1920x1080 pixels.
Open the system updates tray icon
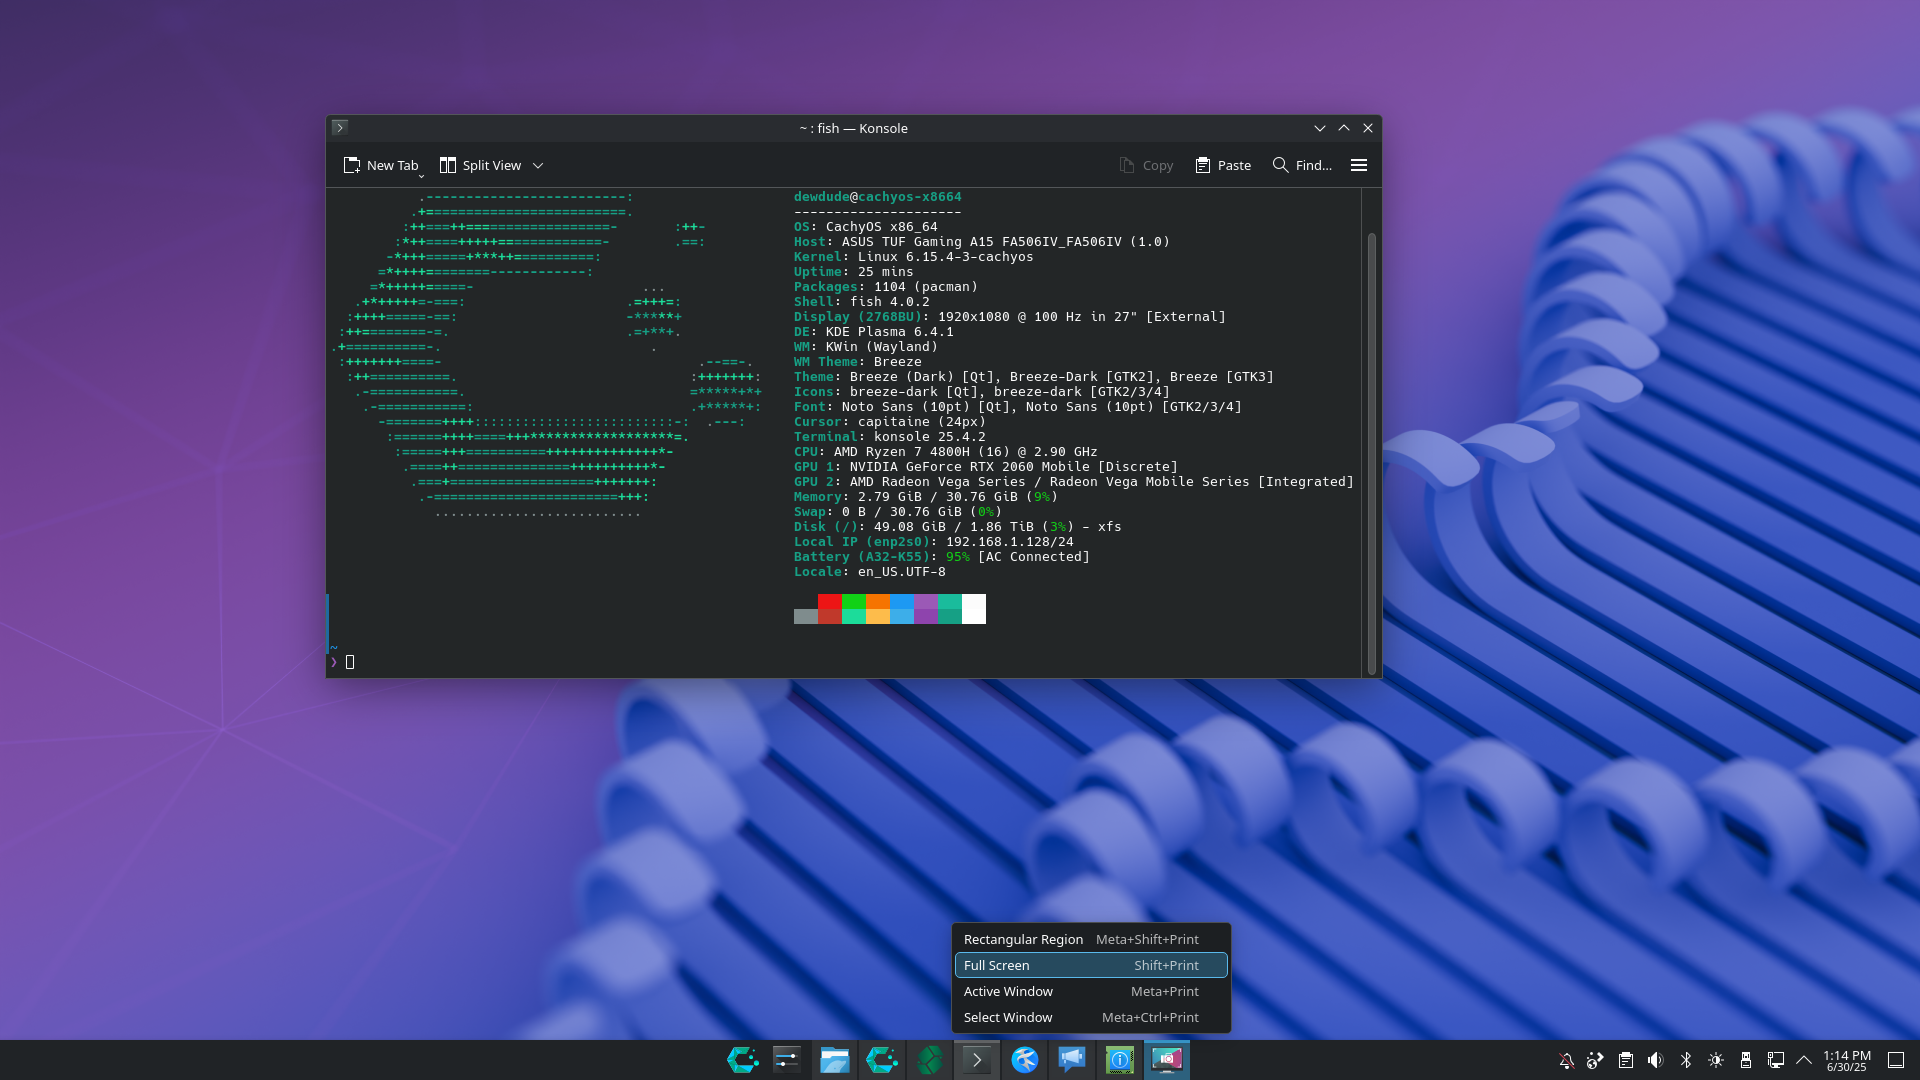tap(1595, 1060)
